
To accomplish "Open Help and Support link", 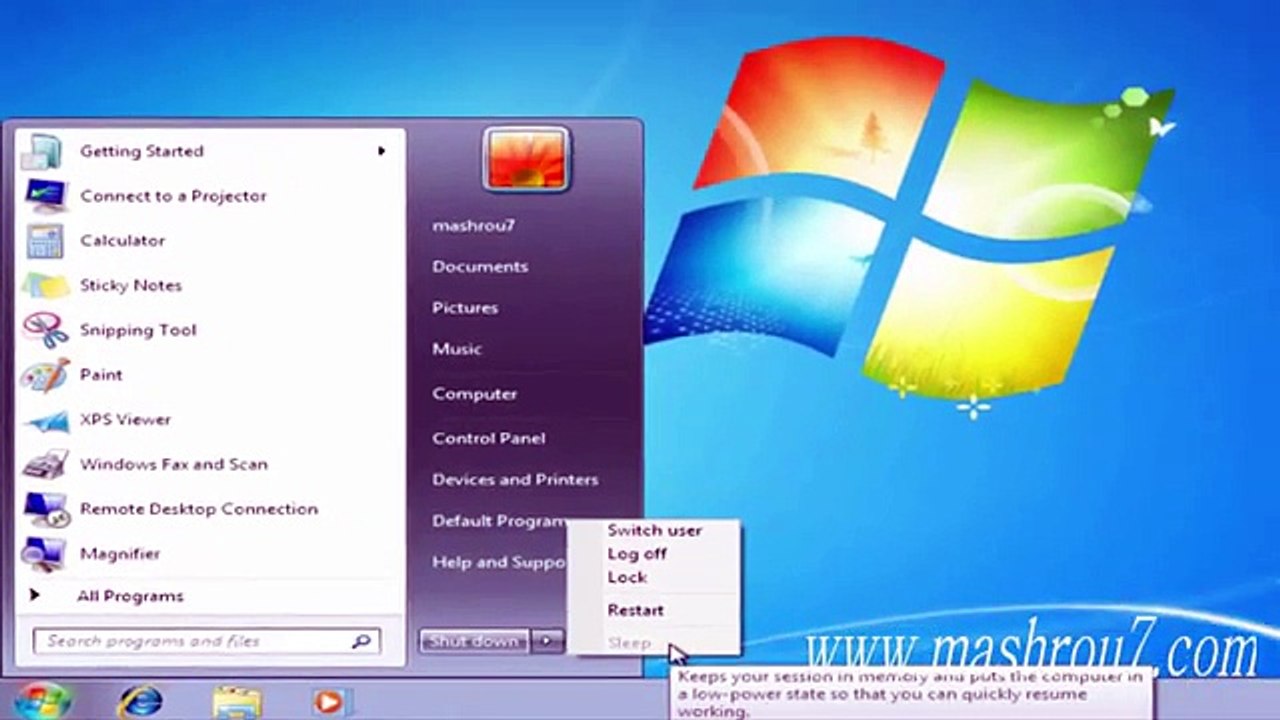I will (x=499, y=562).
